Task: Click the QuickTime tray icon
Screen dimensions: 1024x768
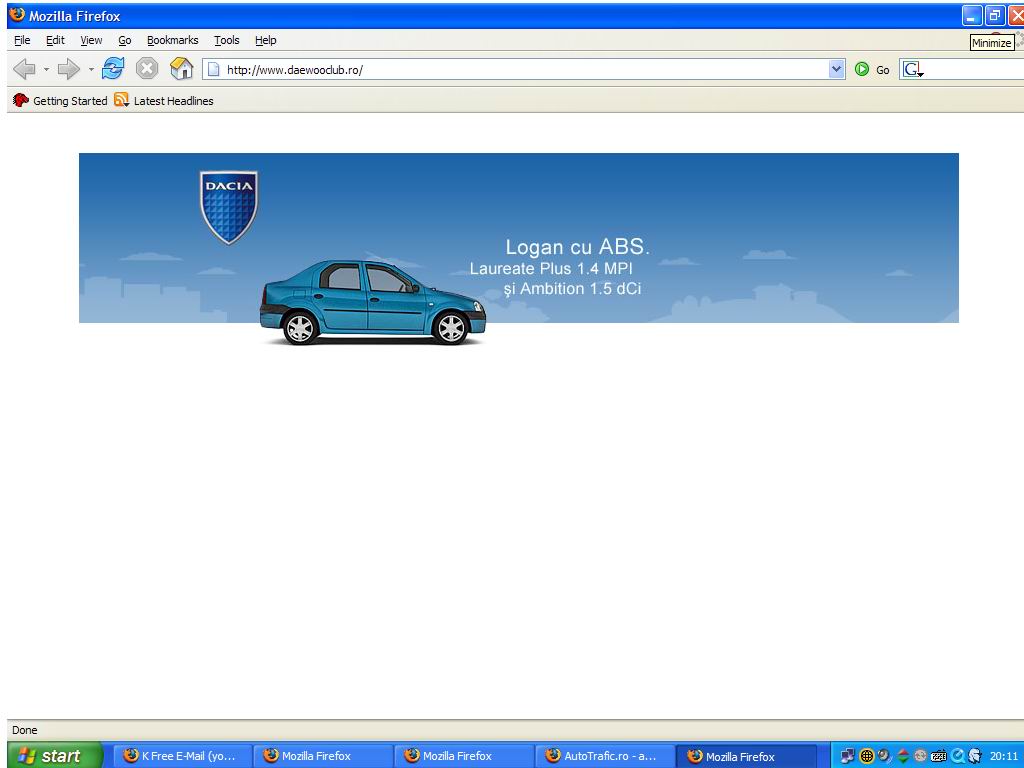Action: 957,756
